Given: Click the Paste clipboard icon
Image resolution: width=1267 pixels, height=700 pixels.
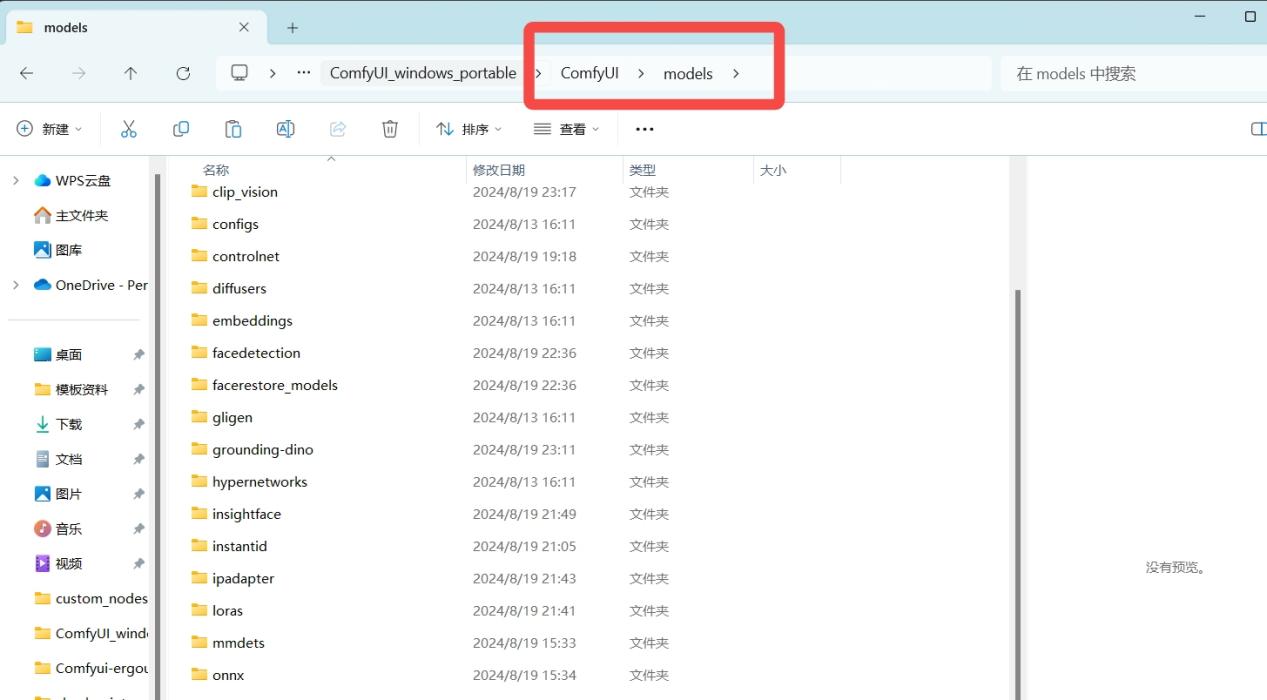Looking at the screenshot, I should (x=233, y=129).
